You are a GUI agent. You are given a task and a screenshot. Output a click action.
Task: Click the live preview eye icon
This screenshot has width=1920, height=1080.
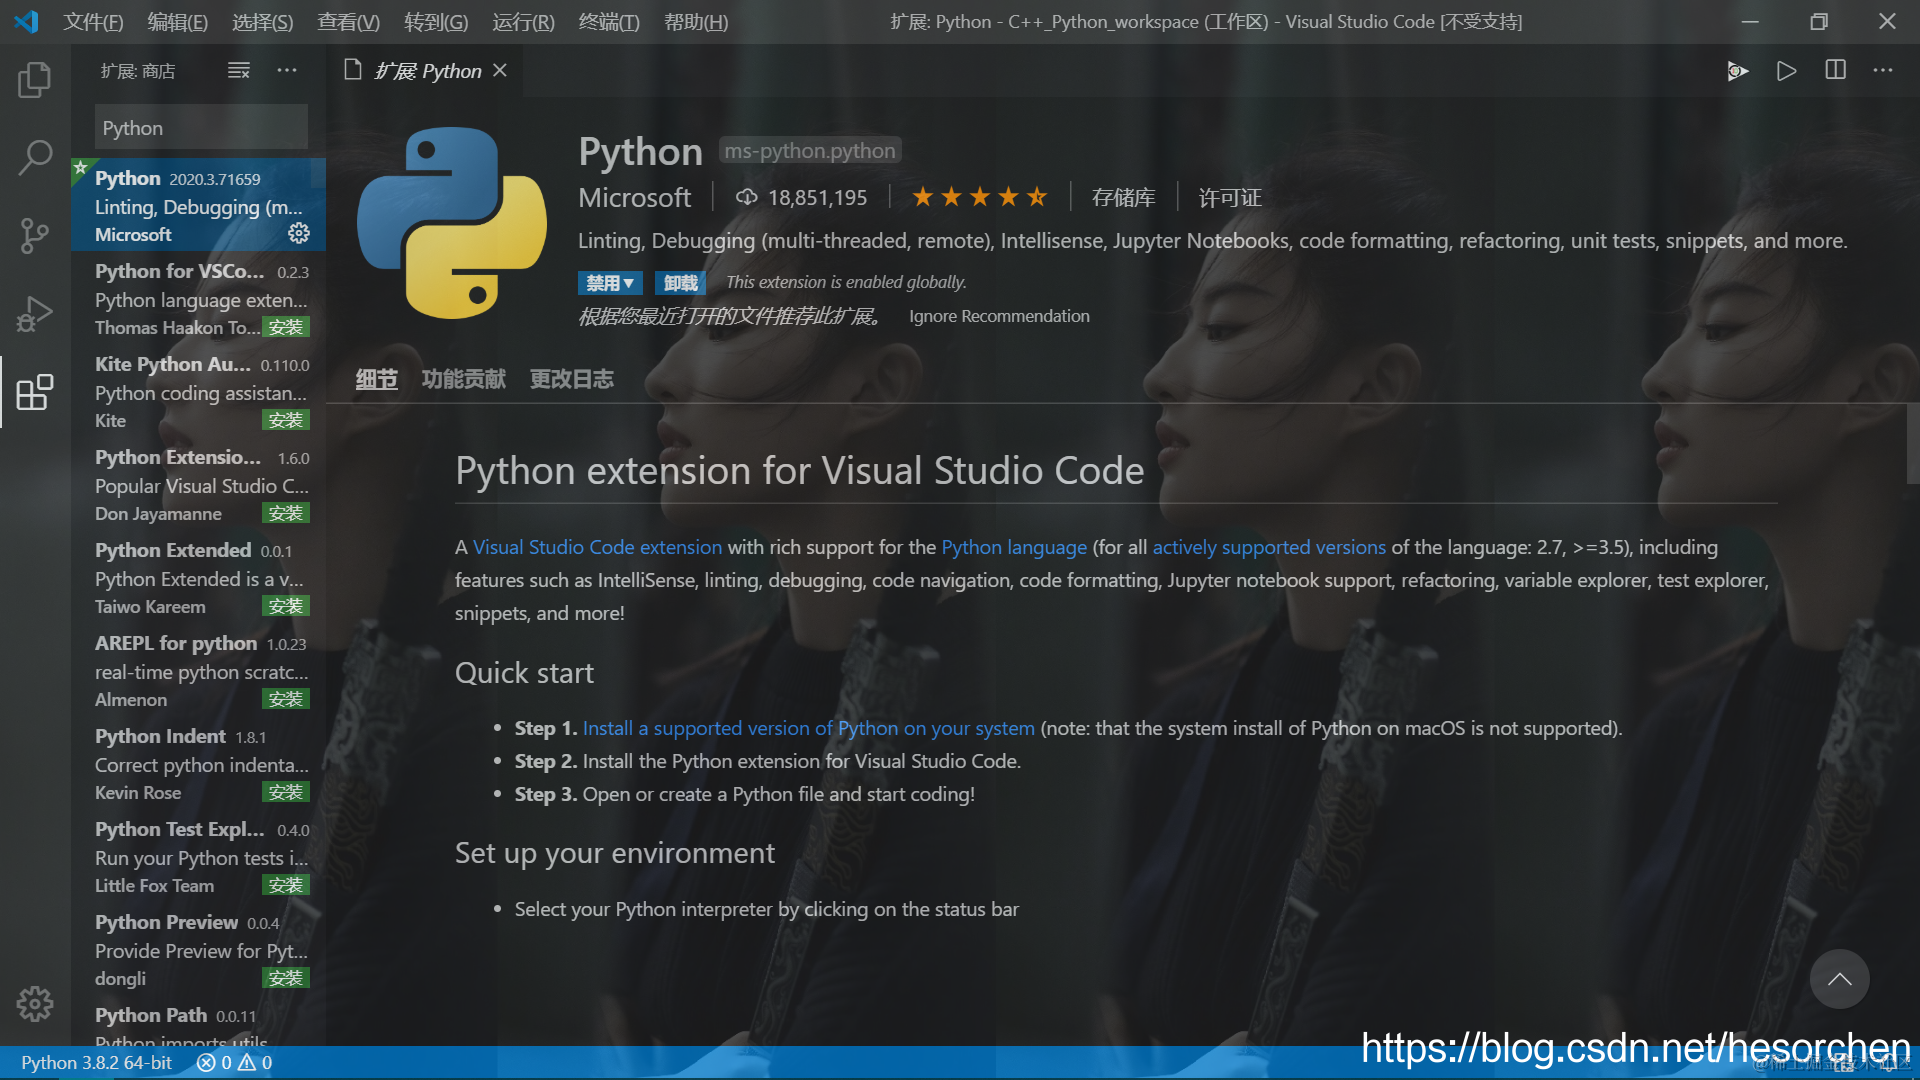click(1738, 71)
